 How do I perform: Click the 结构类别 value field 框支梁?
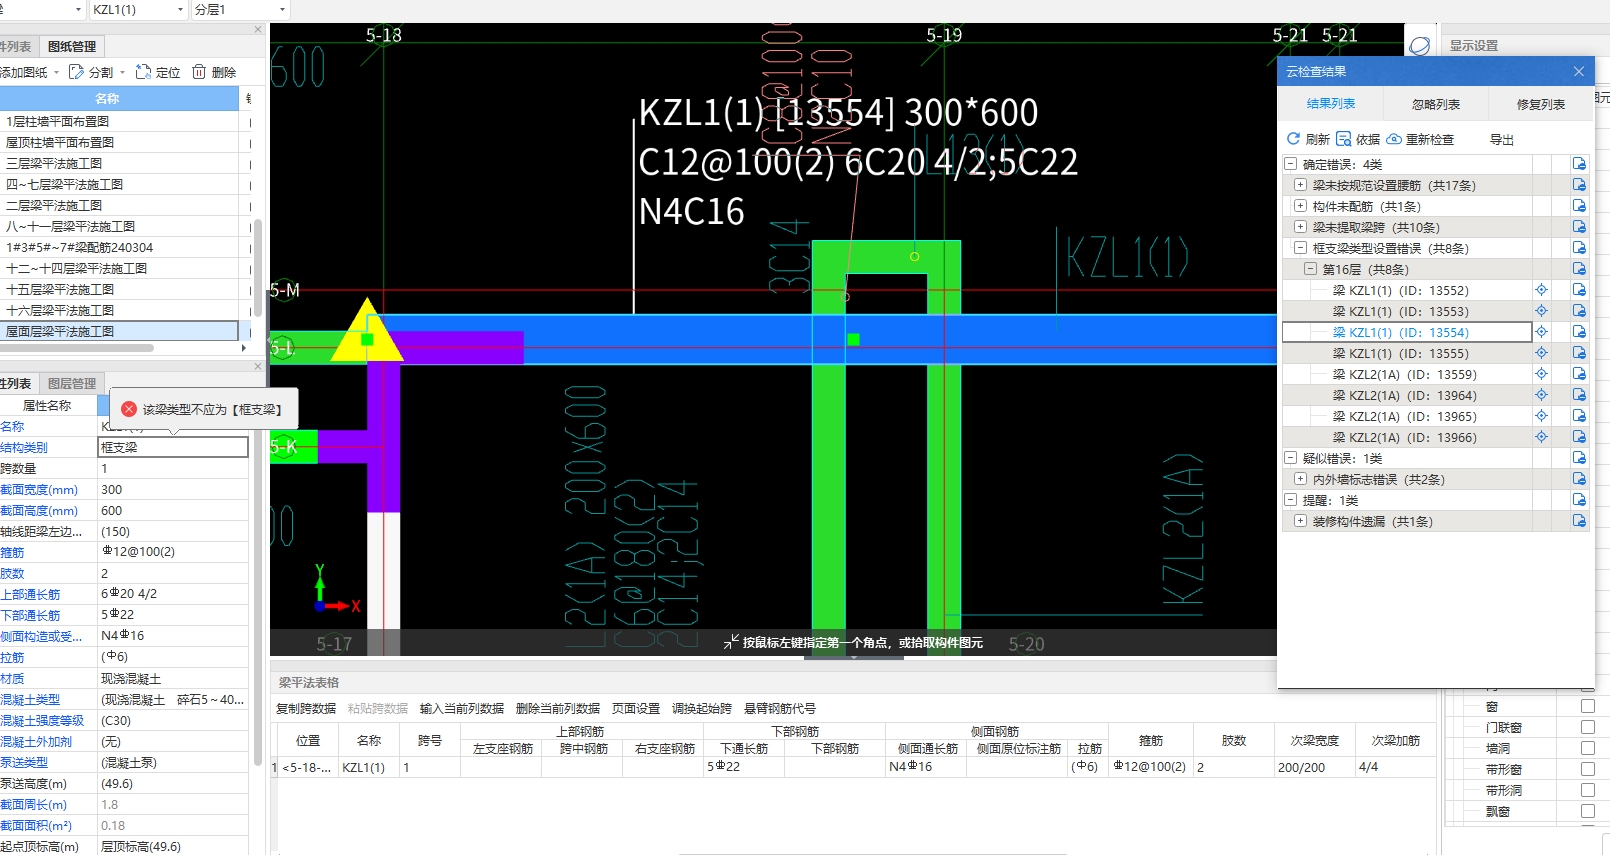point(173,447)
